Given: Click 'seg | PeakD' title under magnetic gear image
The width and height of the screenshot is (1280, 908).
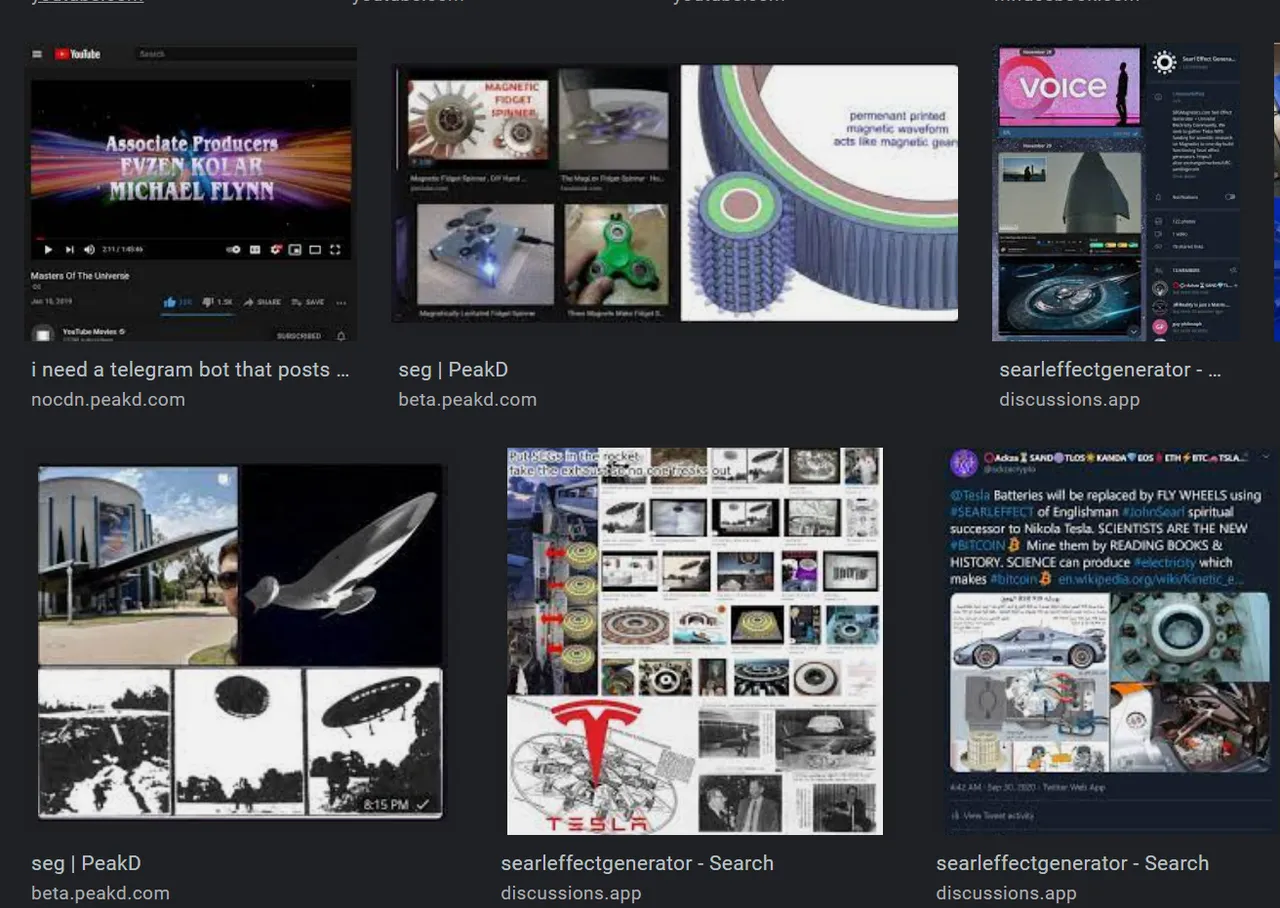Looking at the screenshot, I should [x=453, y=369].
